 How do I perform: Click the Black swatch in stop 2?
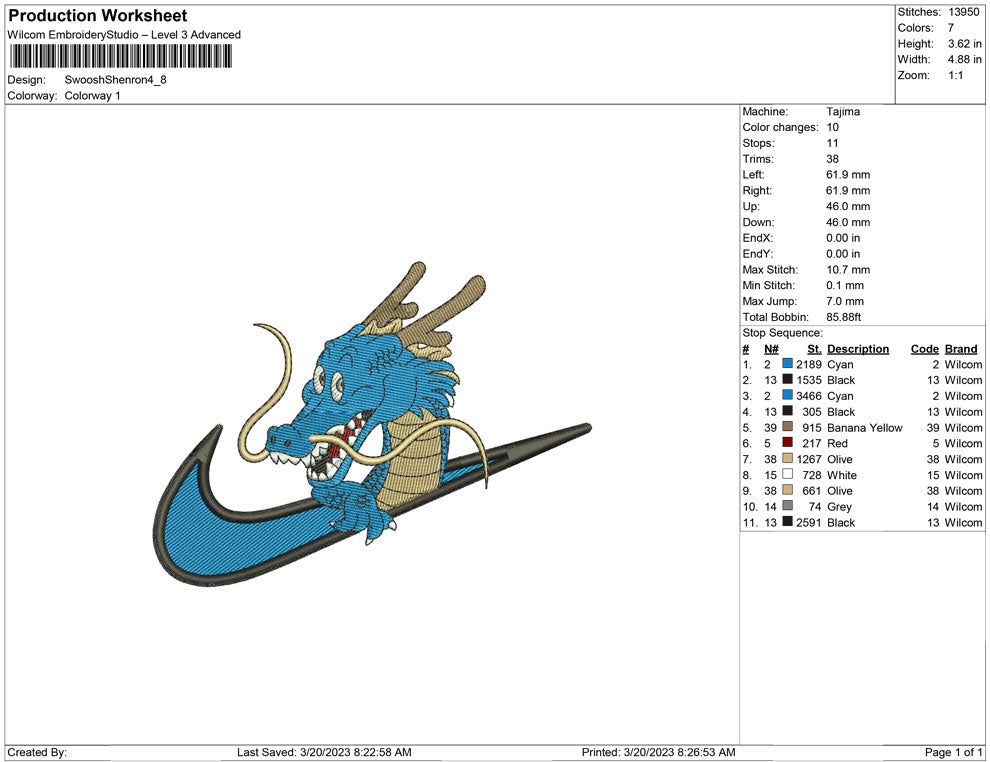(x=787, y=379)
